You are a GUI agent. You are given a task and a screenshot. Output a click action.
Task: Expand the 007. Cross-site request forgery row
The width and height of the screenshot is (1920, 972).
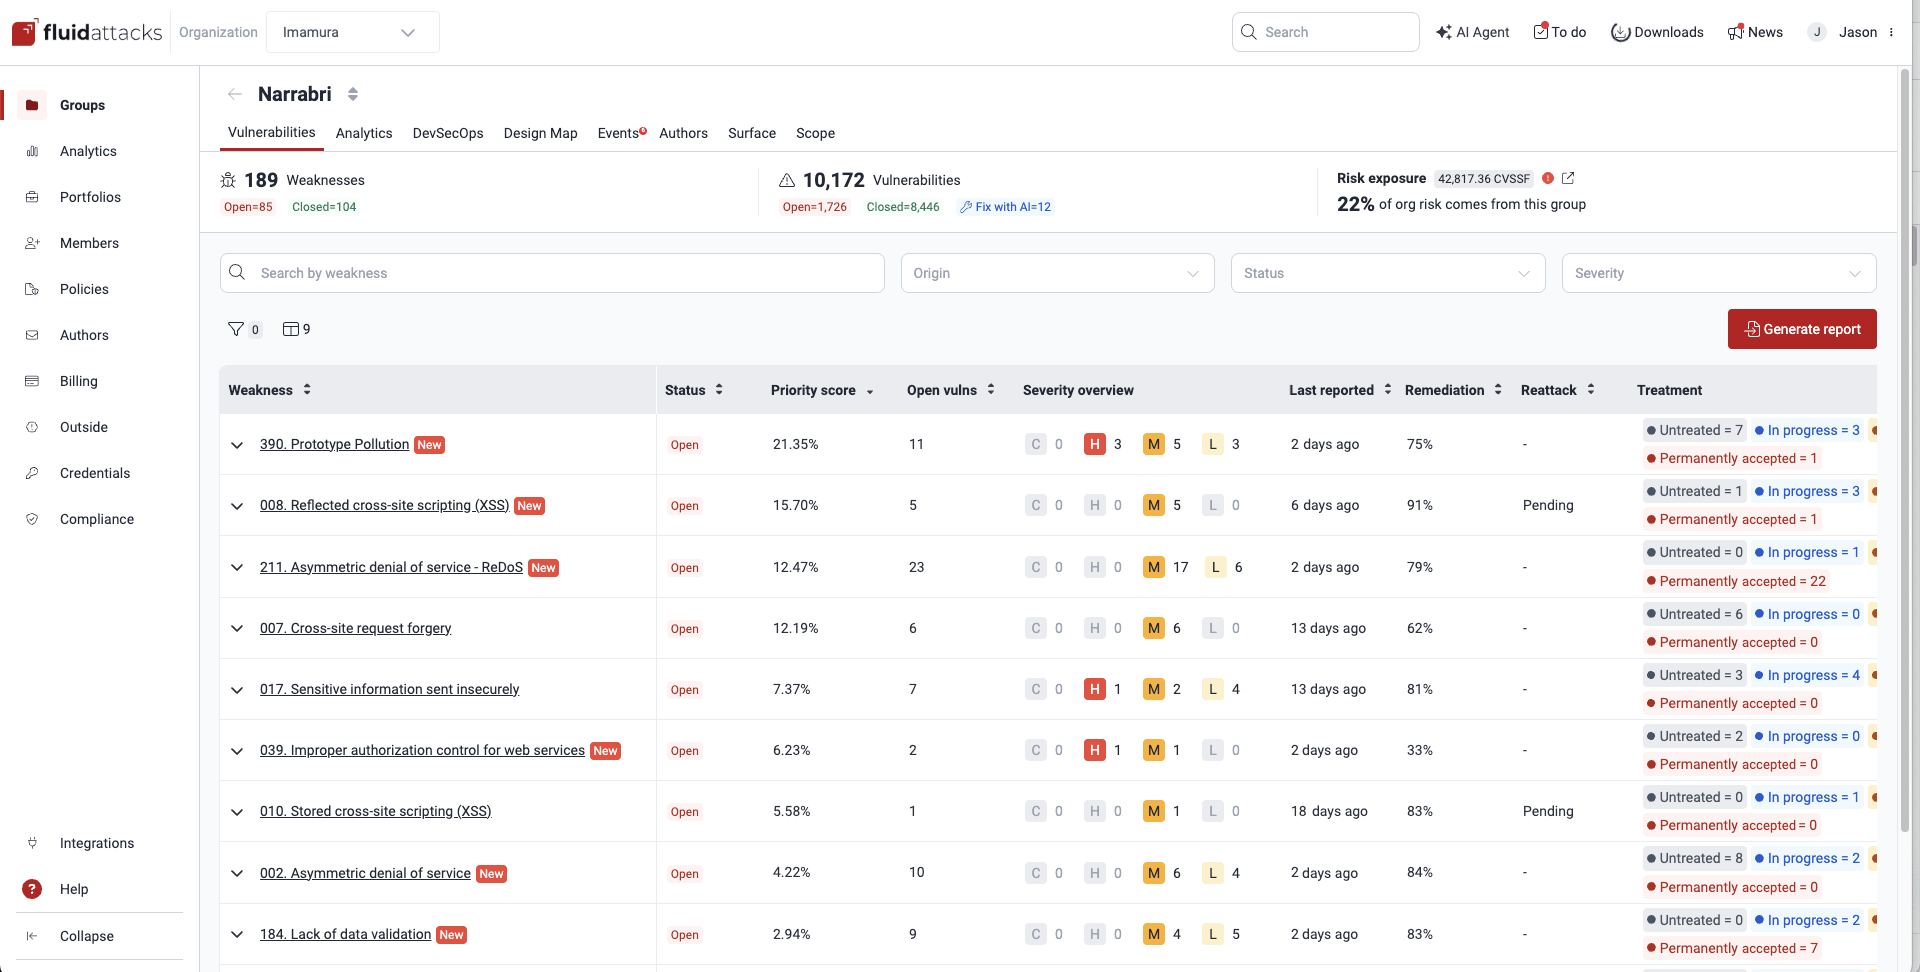coord(237,629)
